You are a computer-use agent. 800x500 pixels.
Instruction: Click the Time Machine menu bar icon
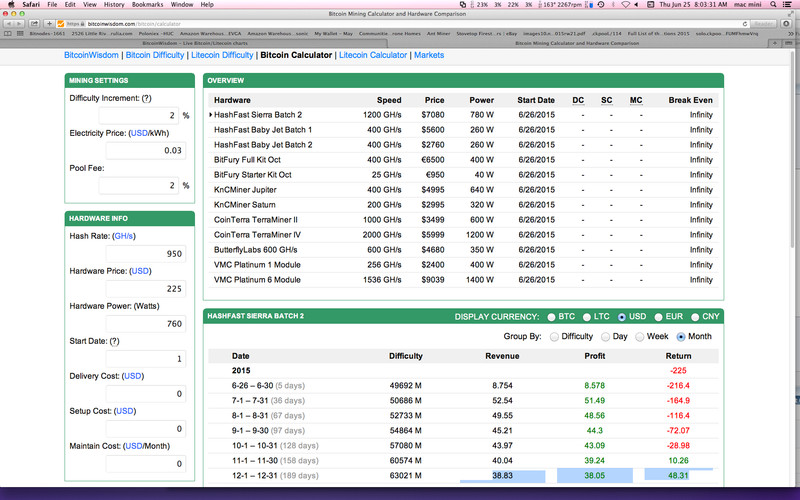[601, 4]
